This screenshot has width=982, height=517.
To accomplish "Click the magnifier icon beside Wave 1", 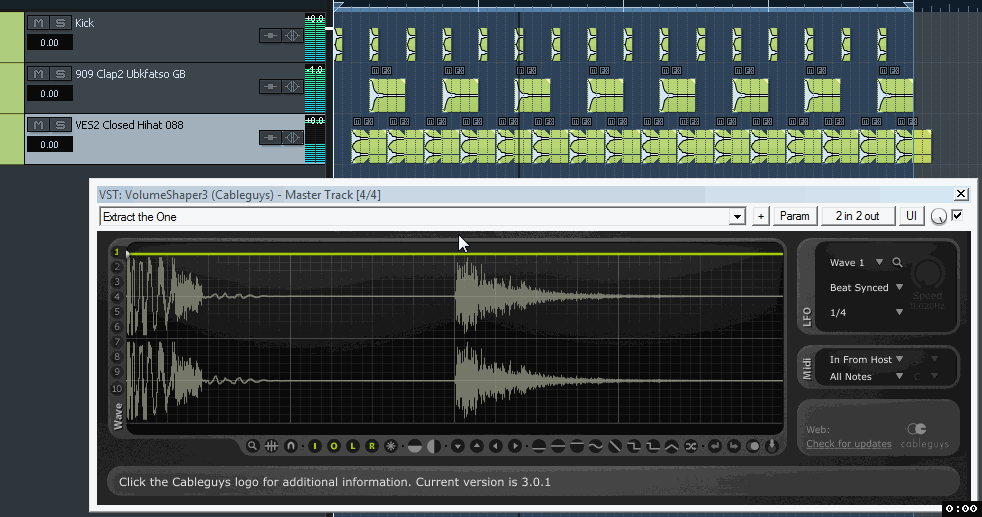I will click(897, 262).
